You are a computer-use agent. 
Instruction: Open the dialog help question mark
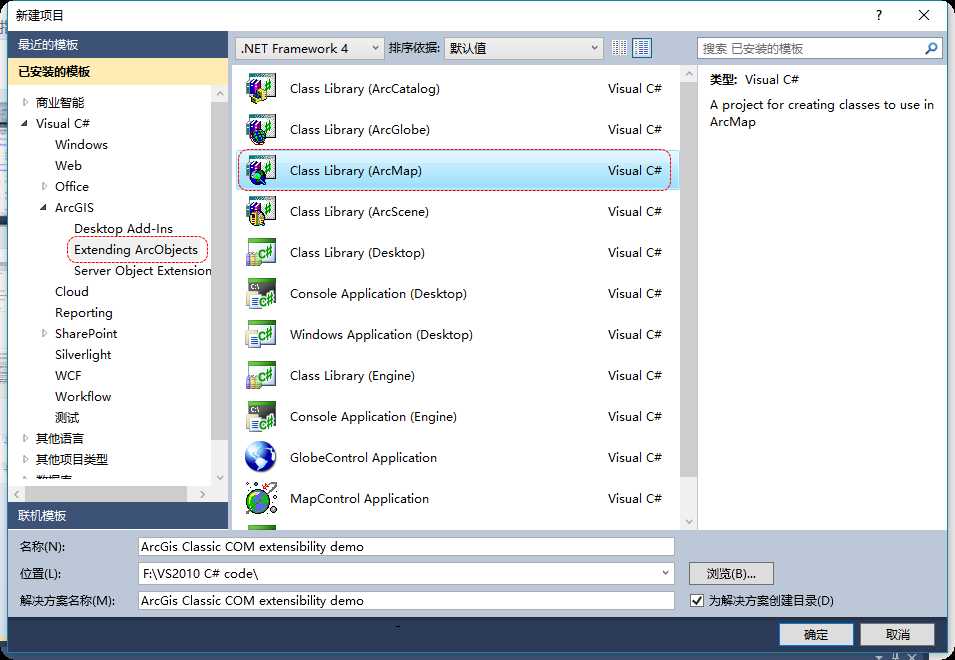[878, 15]
